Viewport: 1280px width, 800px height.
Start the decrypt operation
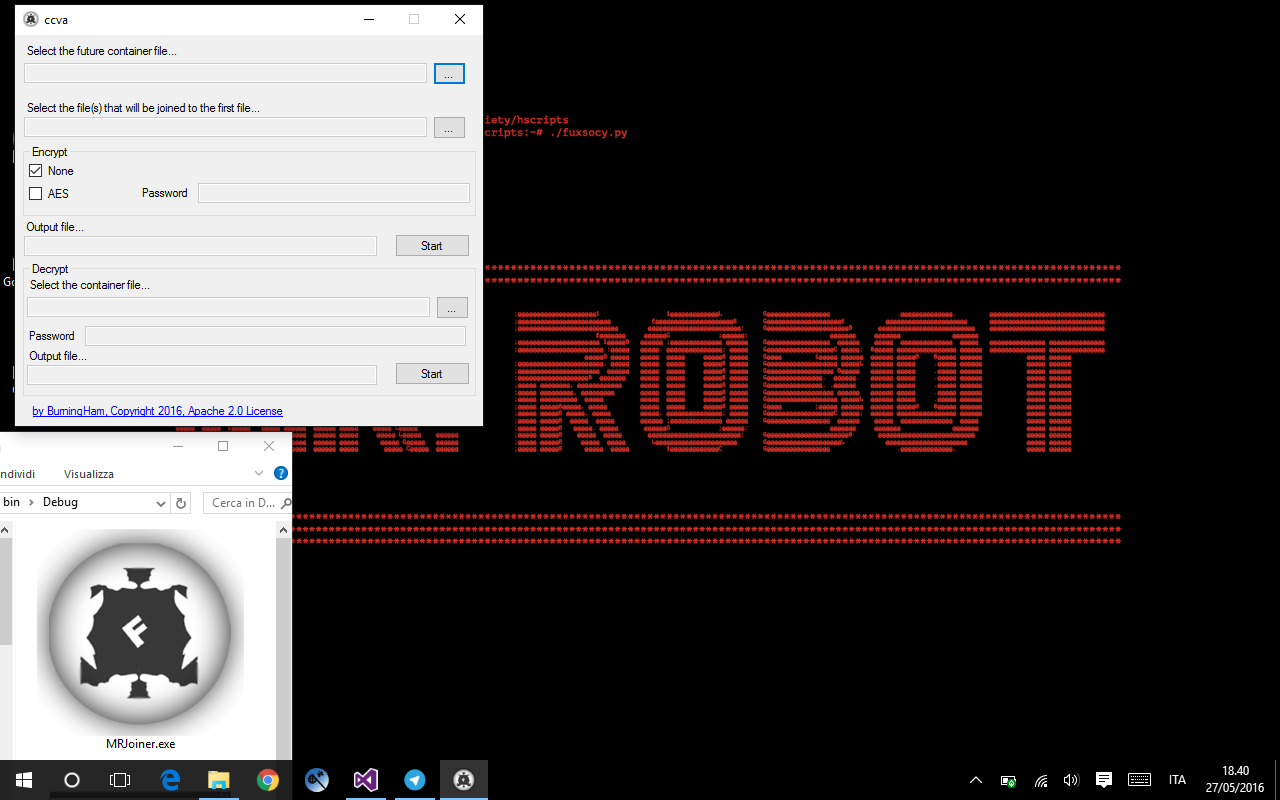pos(432,374)
